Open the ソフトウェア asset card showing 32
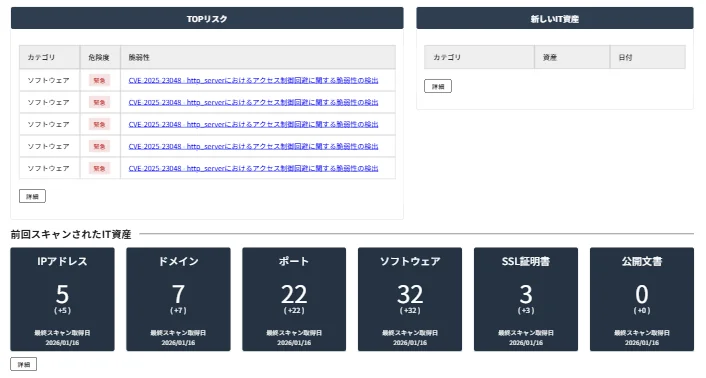This screenshot has height=378, width=706. (410, 299)
